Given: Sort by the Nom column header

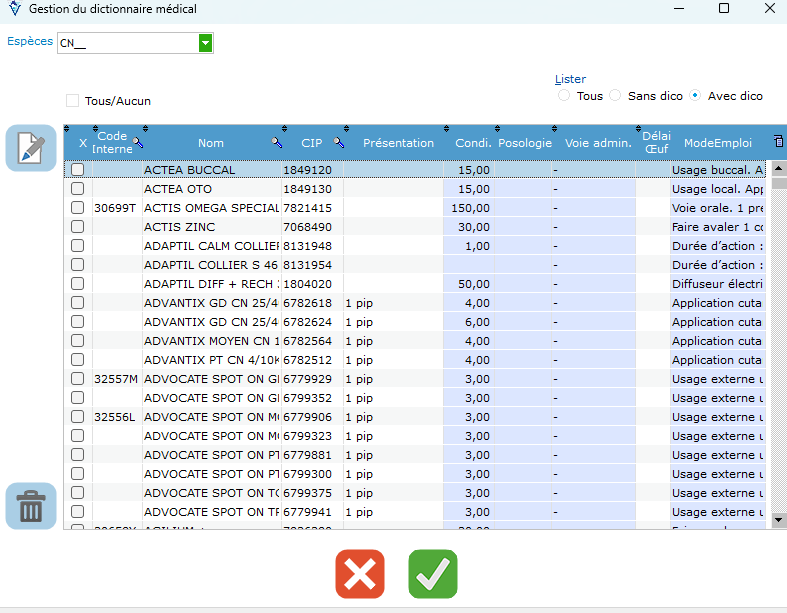Looking at the screenshot, I should coord(211,143).
